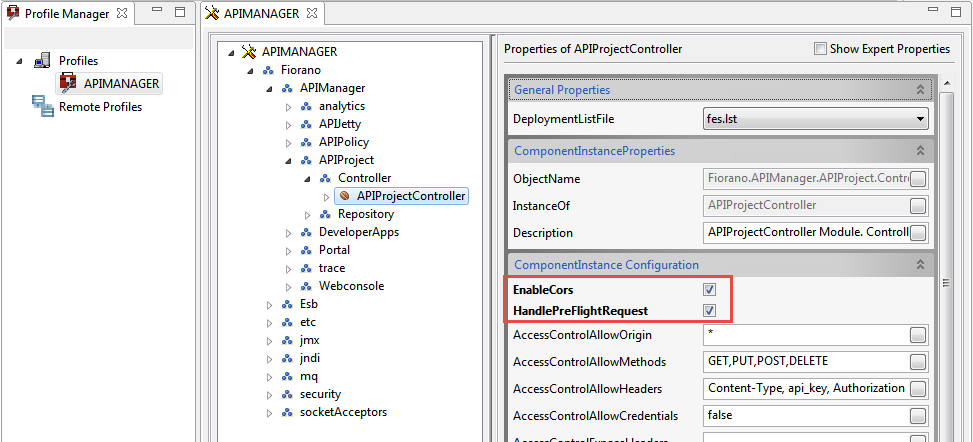Click the APIPolicy node icon
The height and width of the screenshot is (442, 973).
click(306, 142)
